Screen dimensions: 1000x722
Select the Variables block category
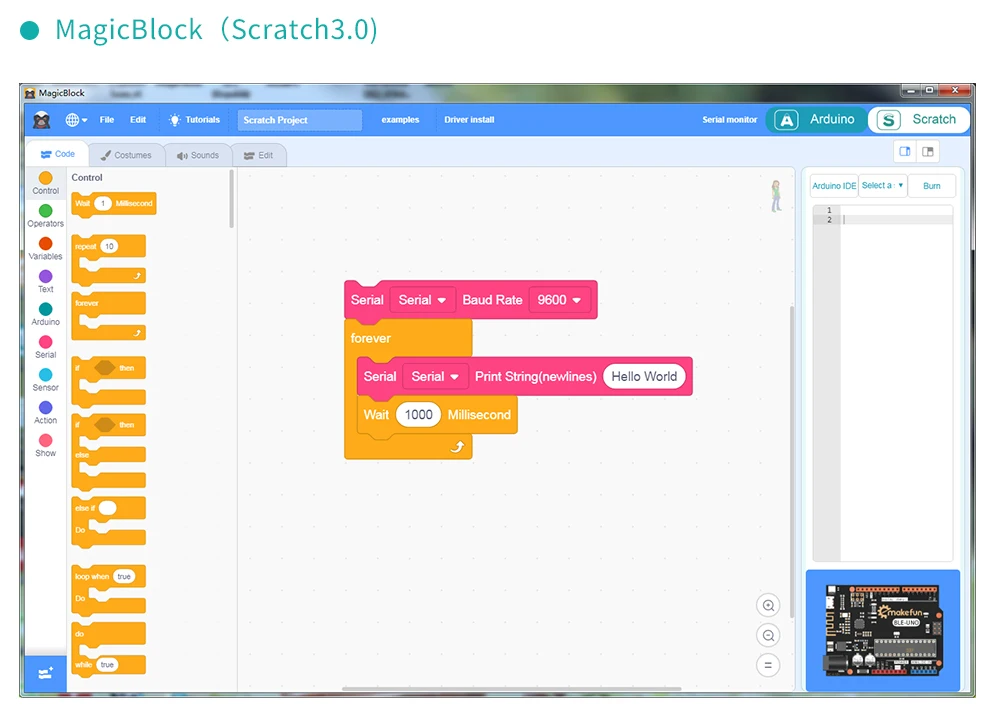[45, 249]
